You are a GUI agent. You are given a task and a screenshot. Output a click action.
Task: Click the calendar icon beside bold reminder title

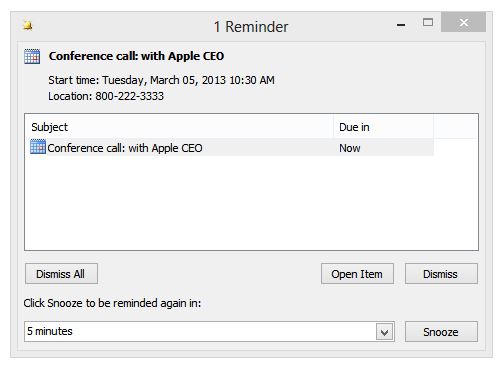[32, 56]
